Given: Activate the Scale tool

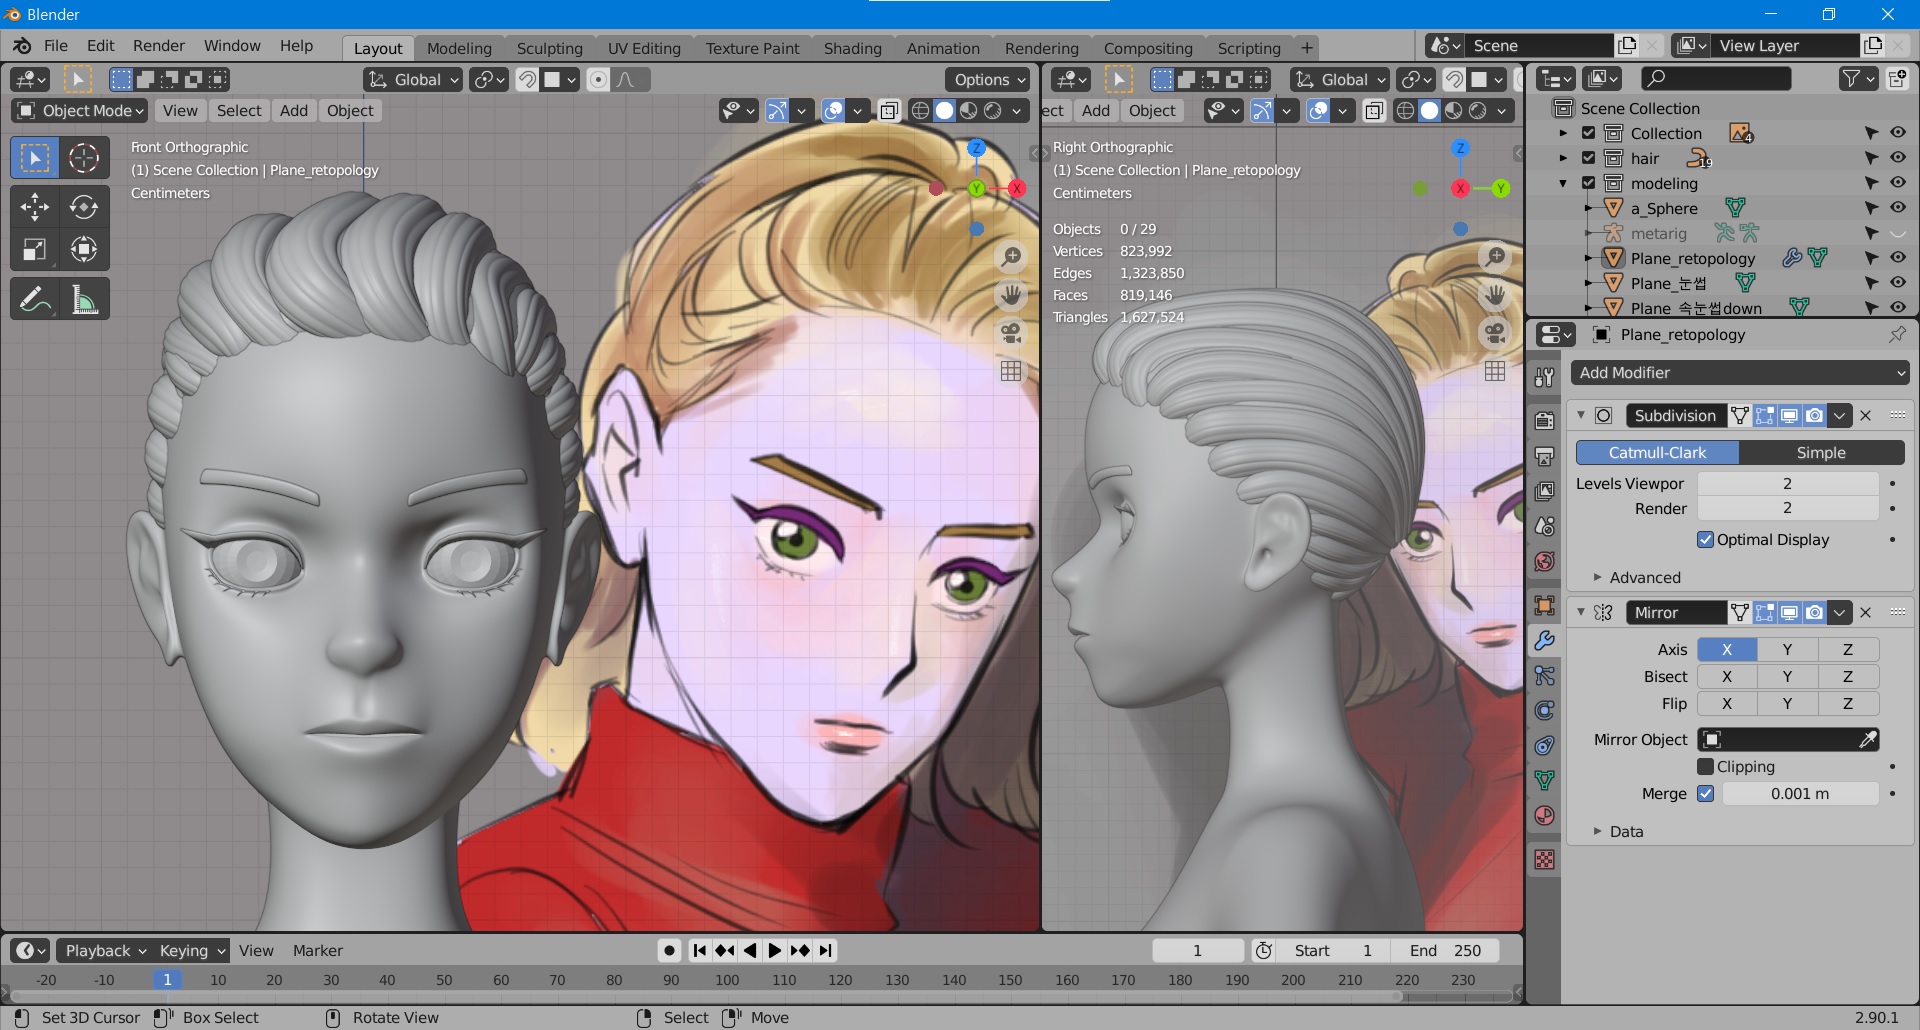Looking at the screenshot, I should (x=35, y=250).
